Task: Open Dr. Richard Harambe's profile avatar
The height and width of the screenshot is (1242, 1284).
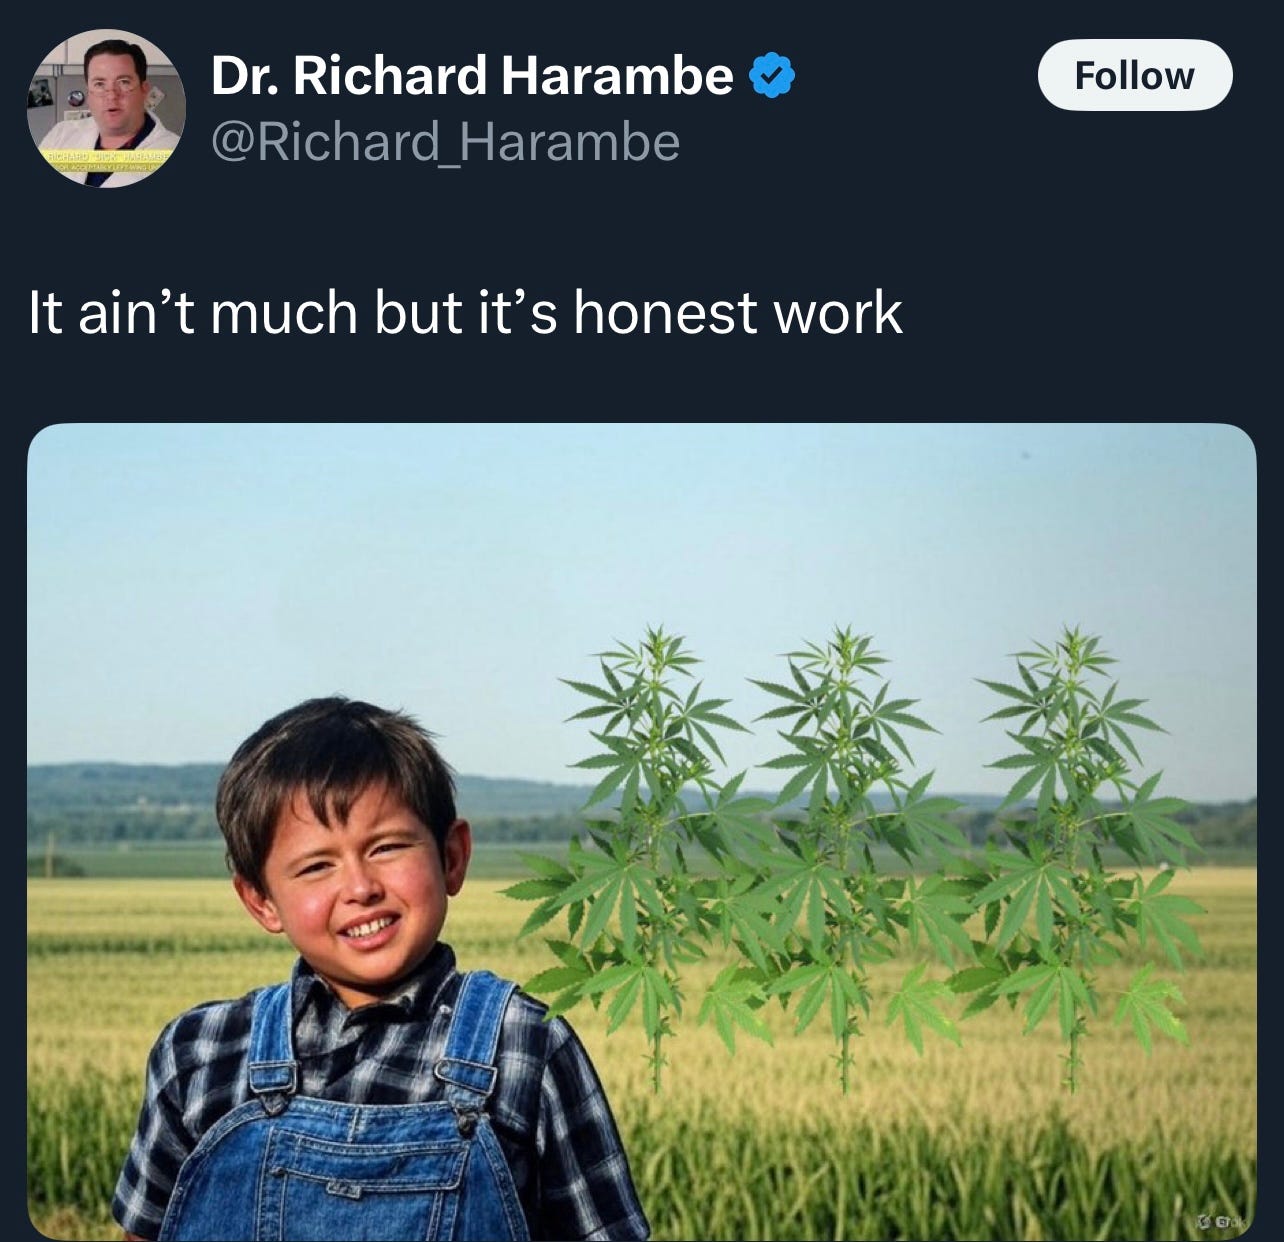Action: click(107, 108)
